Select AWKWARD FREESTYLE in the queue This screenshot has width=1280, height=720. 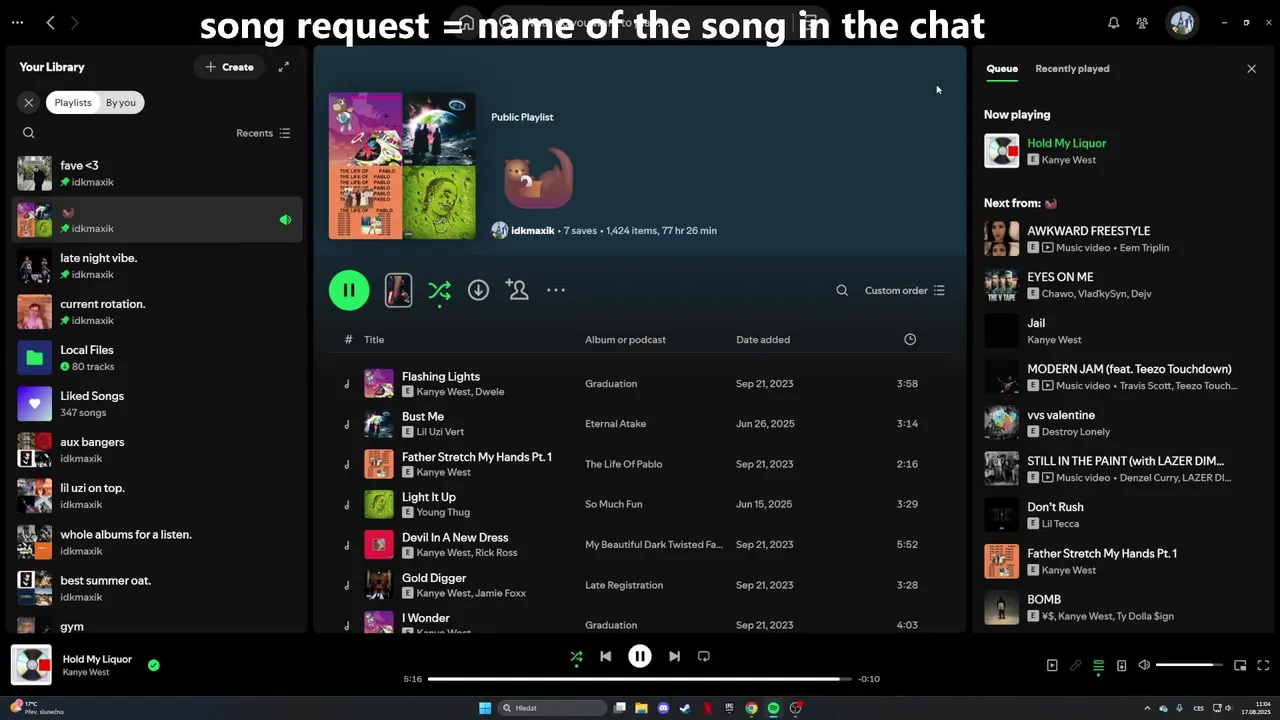point(1119,239)
